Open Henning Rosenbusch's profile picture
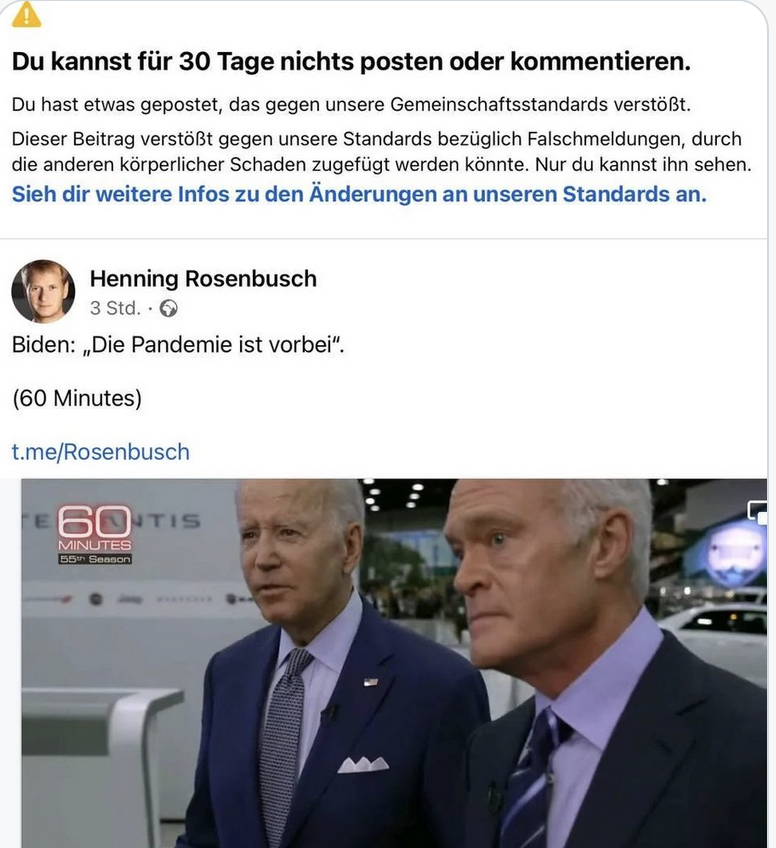 pyautogui.click(x=43, y=292)
